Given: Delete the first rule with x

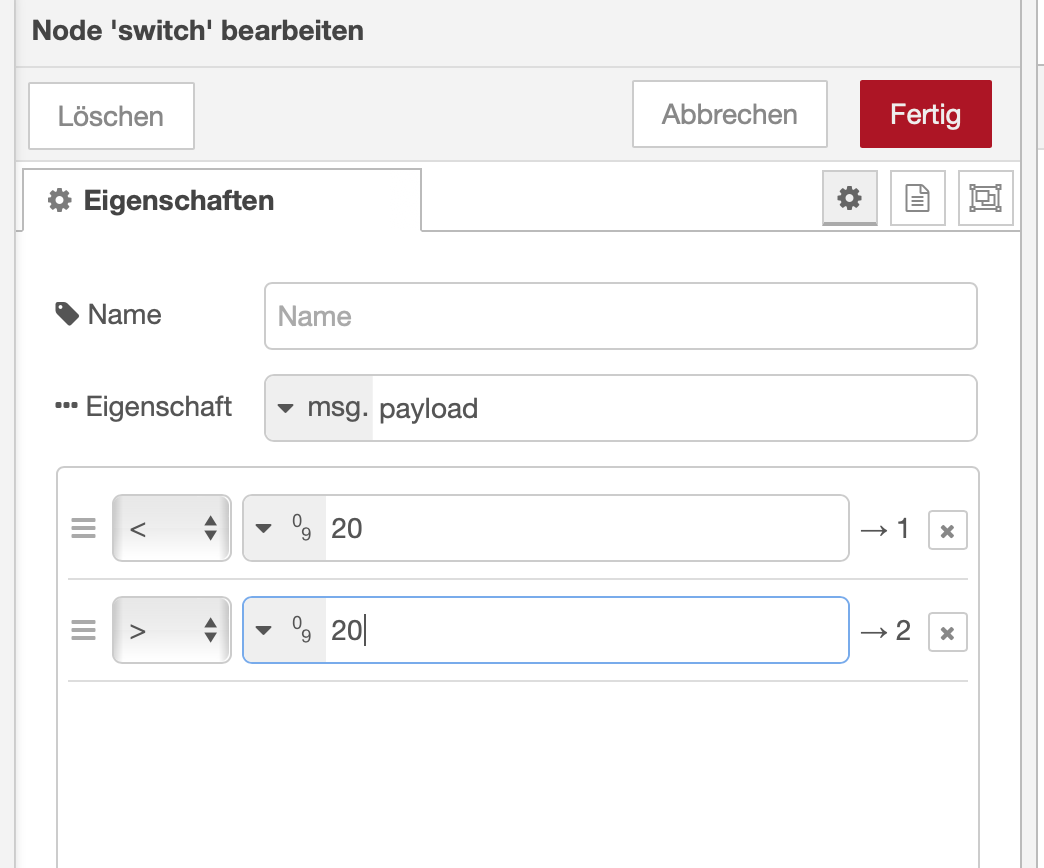Looking at the screenshot, I should pos(947,530).
